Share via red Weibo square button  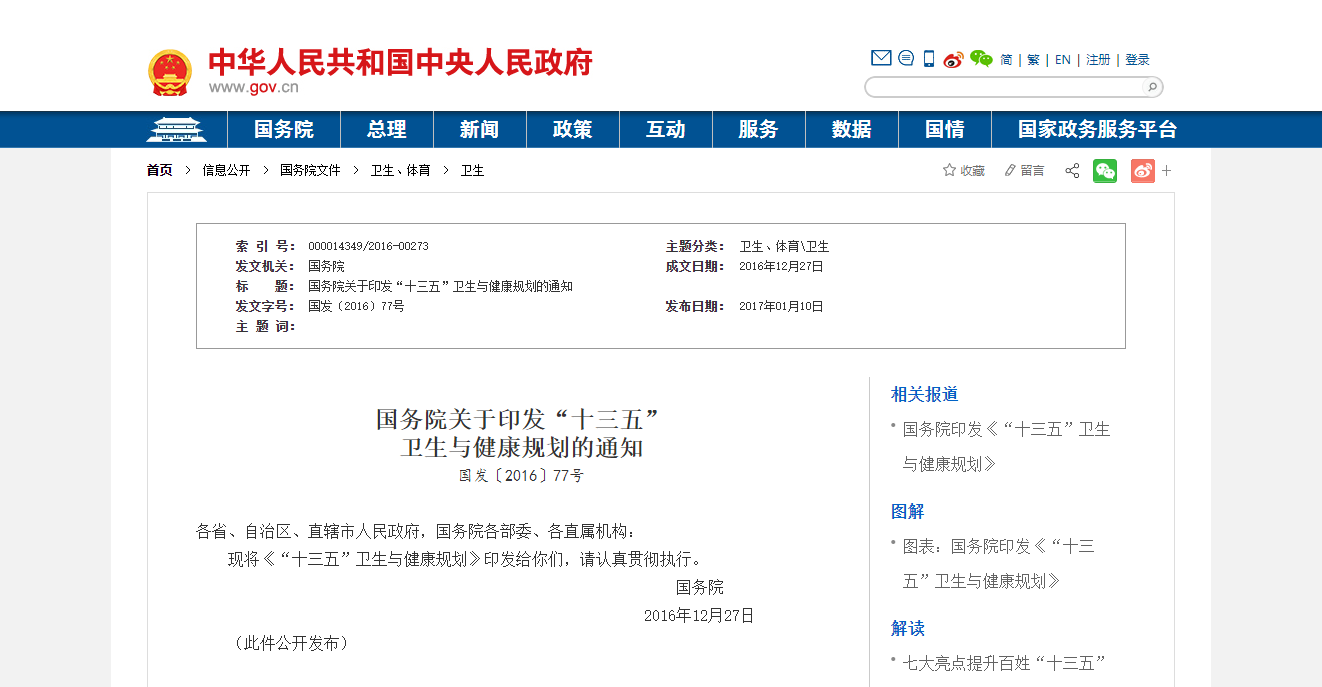point(1142,171)
